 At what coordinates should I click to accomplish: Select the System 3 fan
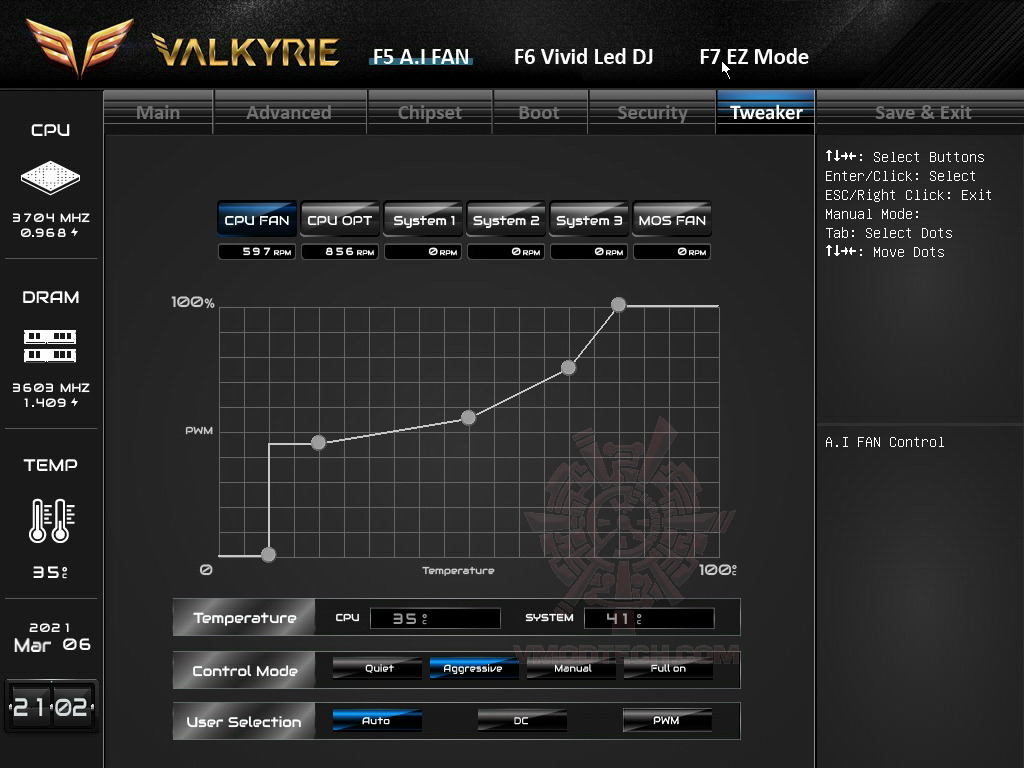[589, 220]
